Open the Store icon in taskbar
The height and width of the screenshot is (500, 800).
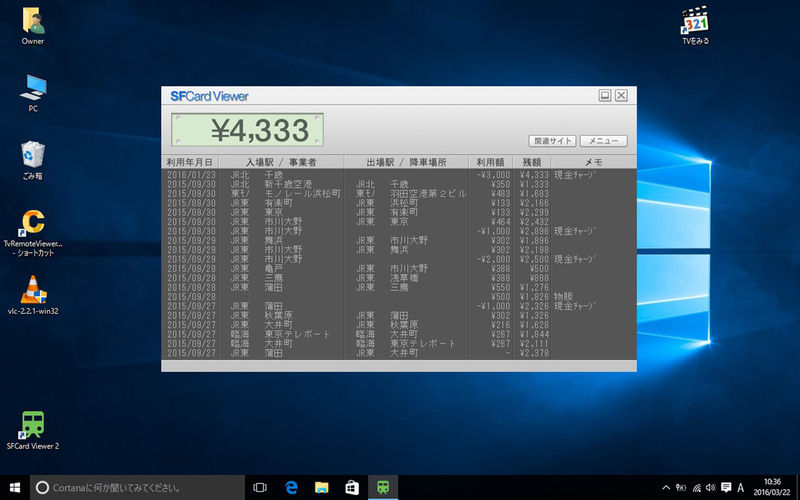(x=352, y=487)
